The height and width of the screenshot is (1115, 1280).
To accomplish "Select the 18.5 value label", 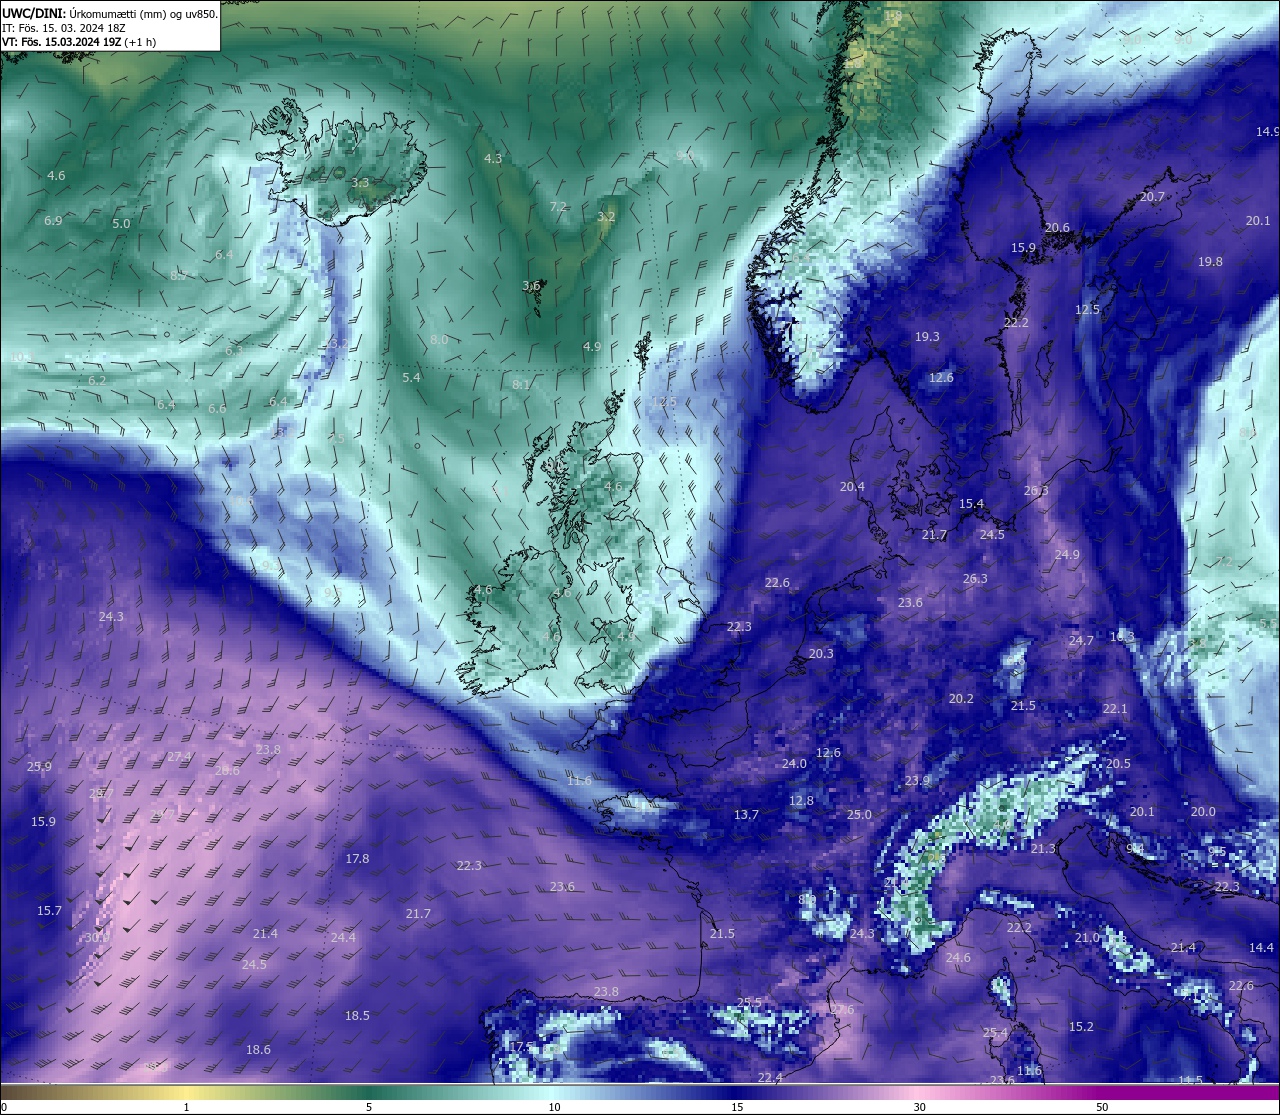I will pyautogui.click(x=357, y=1015).
